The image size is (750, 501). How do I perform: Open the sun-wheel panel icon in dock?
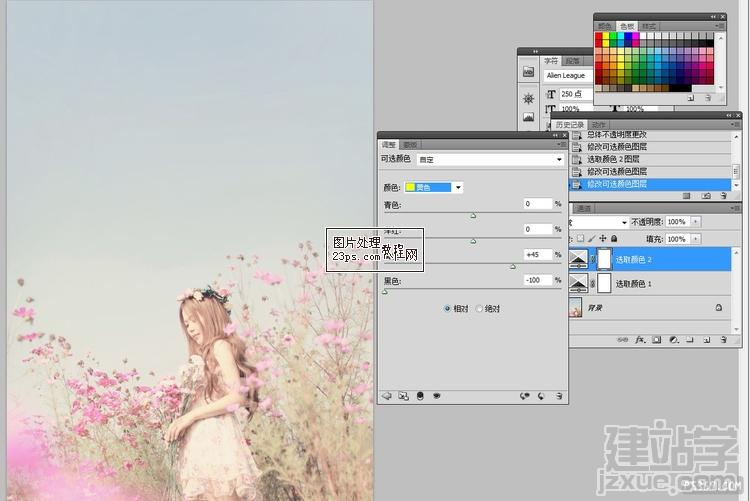[x=528, y=99]
